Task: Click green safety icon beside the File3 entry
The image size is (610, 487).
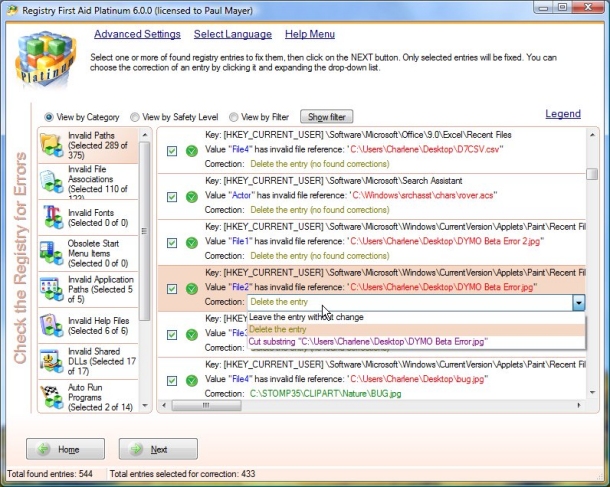Action: tap(191, 335)
